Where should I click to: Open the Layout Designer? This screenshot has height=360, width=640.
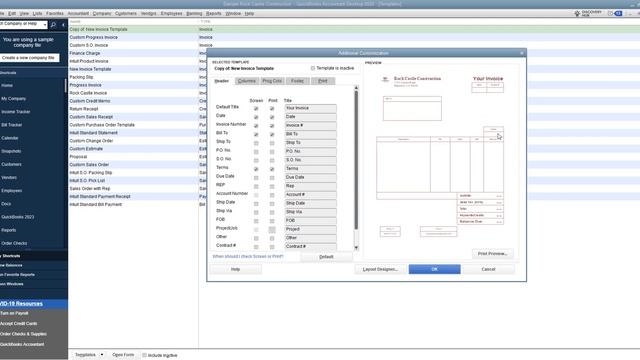tap(380, 269)
